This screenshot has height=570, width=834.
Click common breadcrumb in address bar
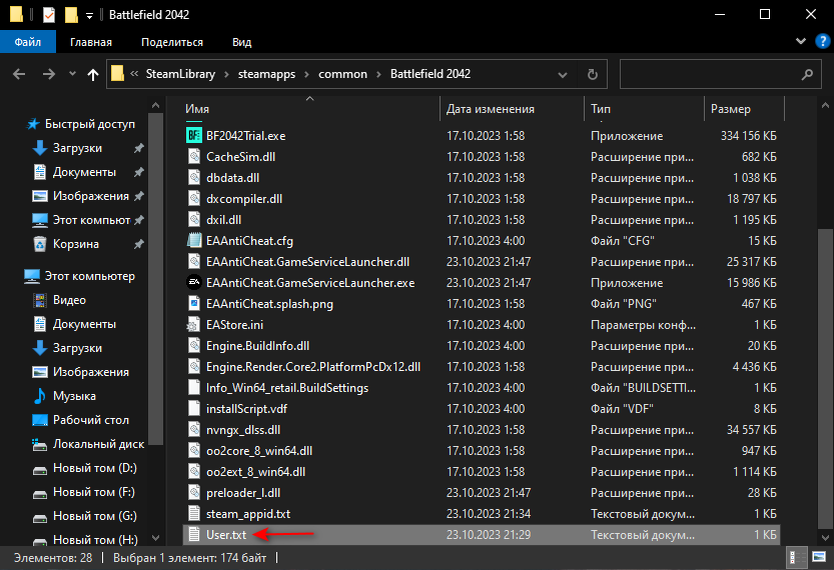[x=343, y=74]
